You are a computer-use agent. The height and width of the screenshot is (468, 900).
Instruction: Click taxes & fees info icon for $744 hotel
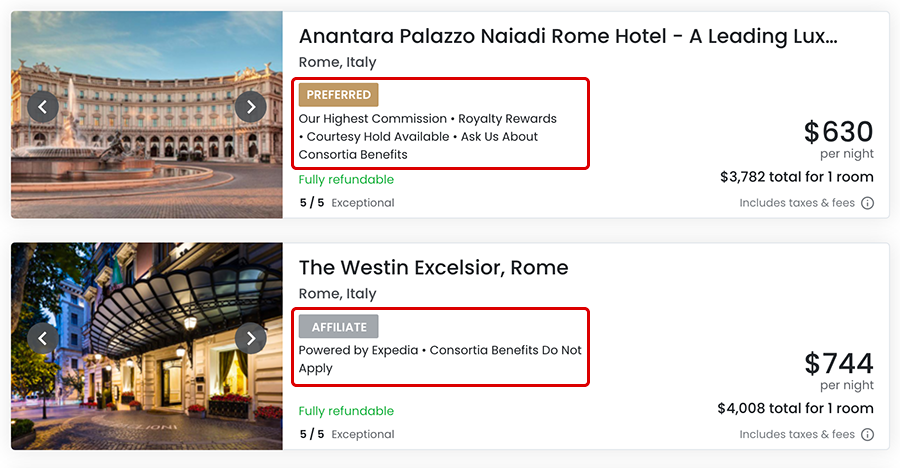click(x=867, y=434)
